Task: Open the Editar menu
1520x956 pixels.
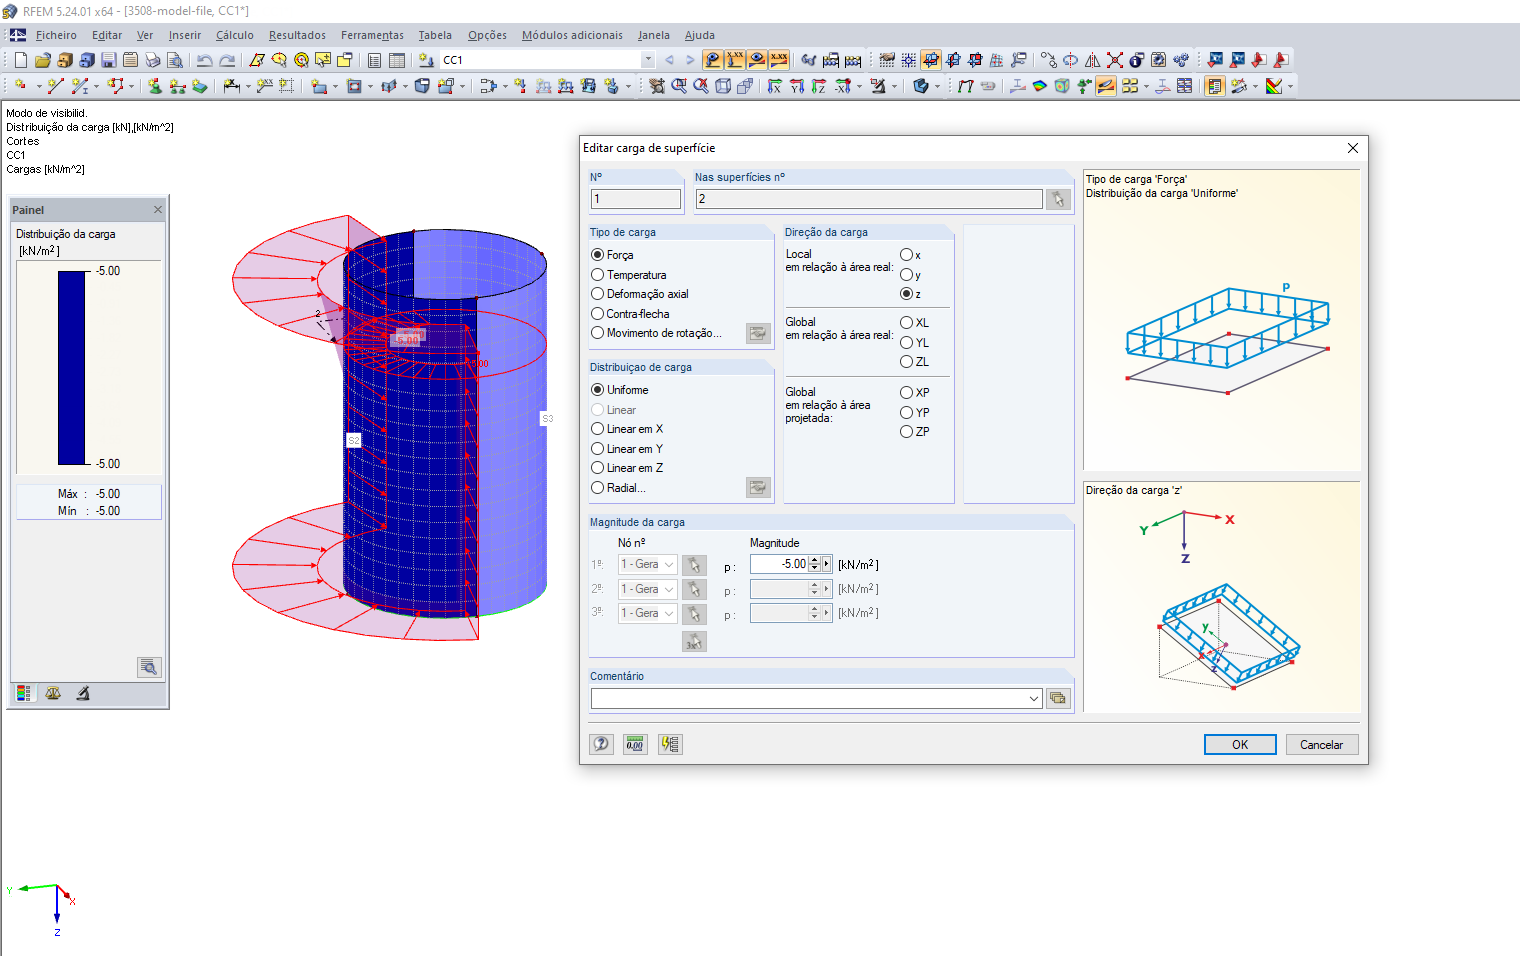Action: pyautogui.click(x=107, y=35)
